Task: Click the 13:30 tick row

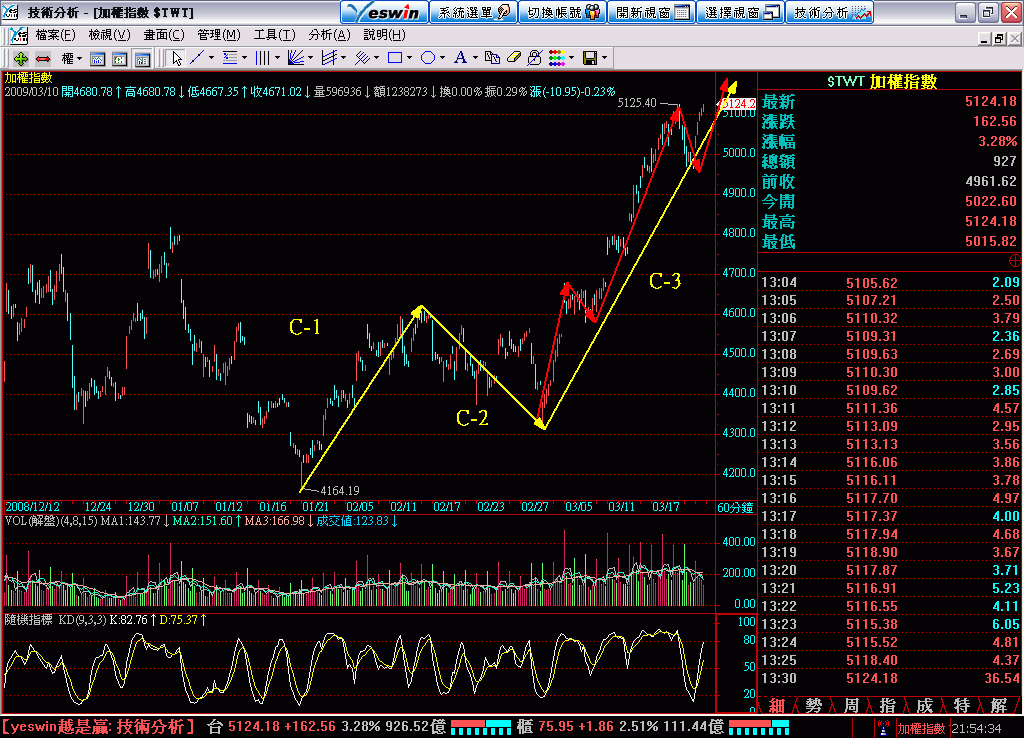Action: [x=889, y=678]
